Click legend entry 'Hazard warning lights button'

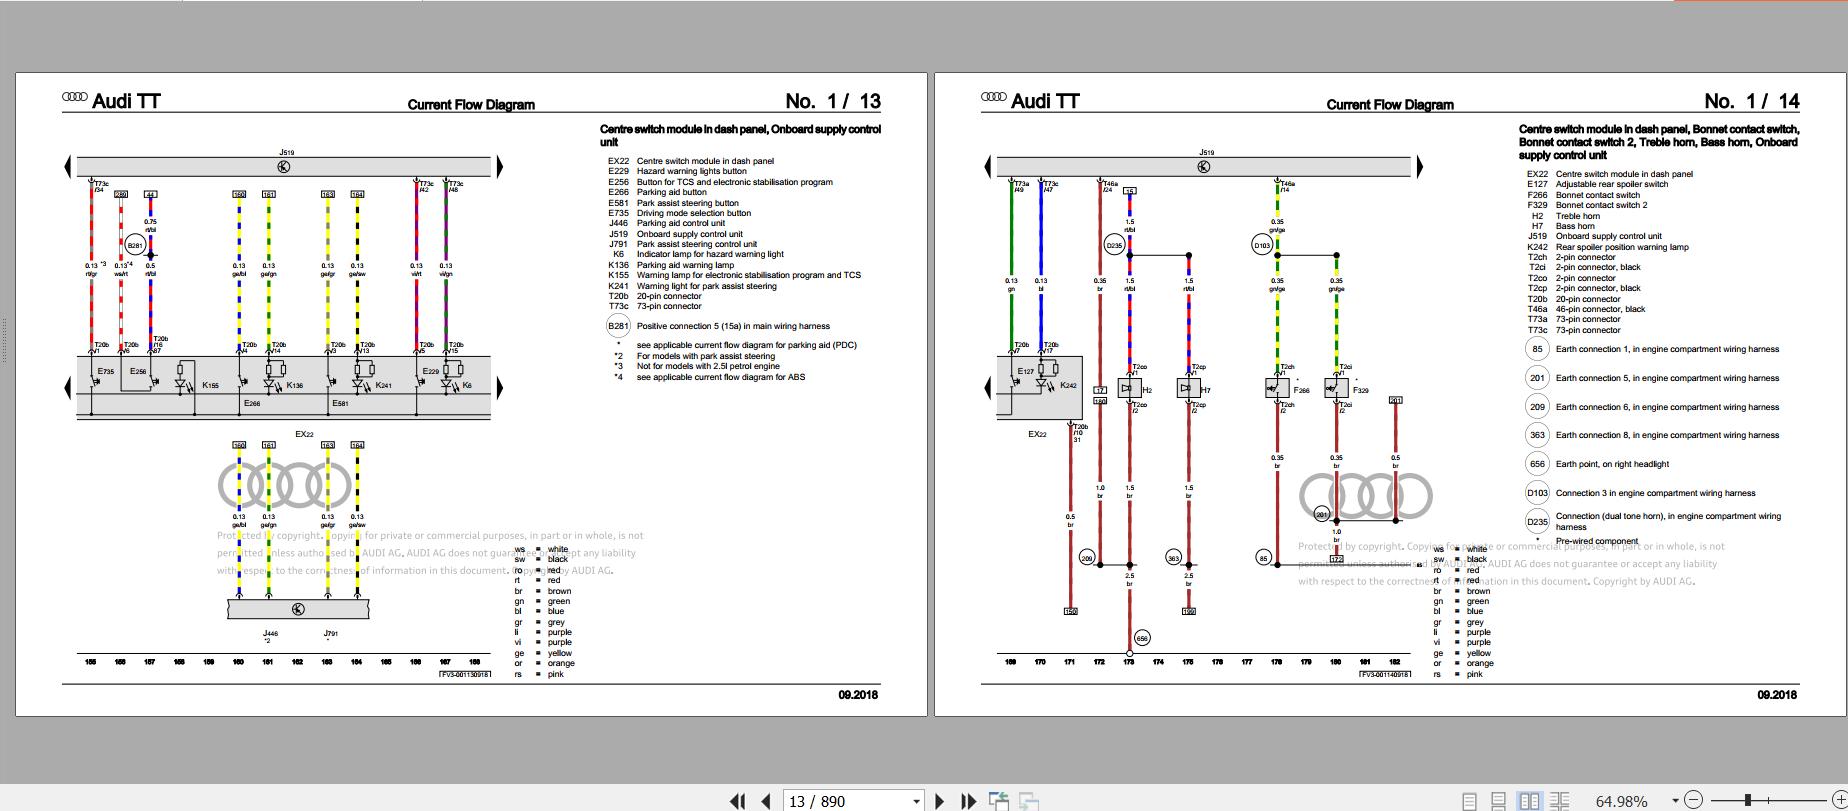tap(692, 171)
